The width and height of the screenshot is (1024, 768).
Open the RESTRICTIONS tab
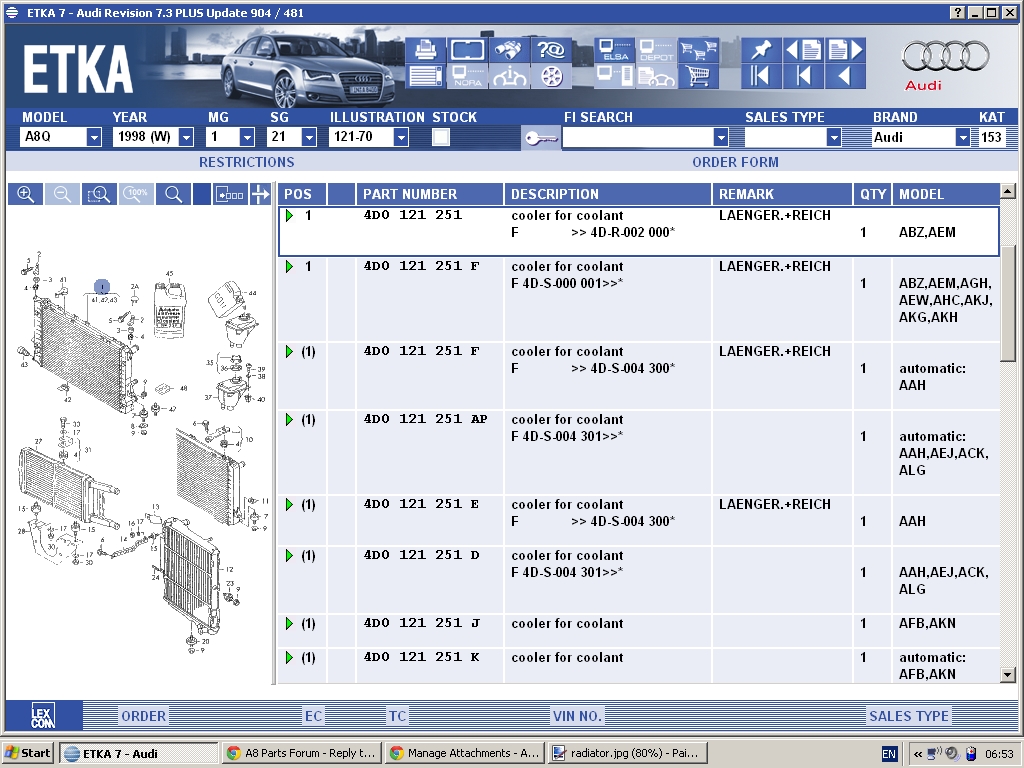click(x=246, y=162)
